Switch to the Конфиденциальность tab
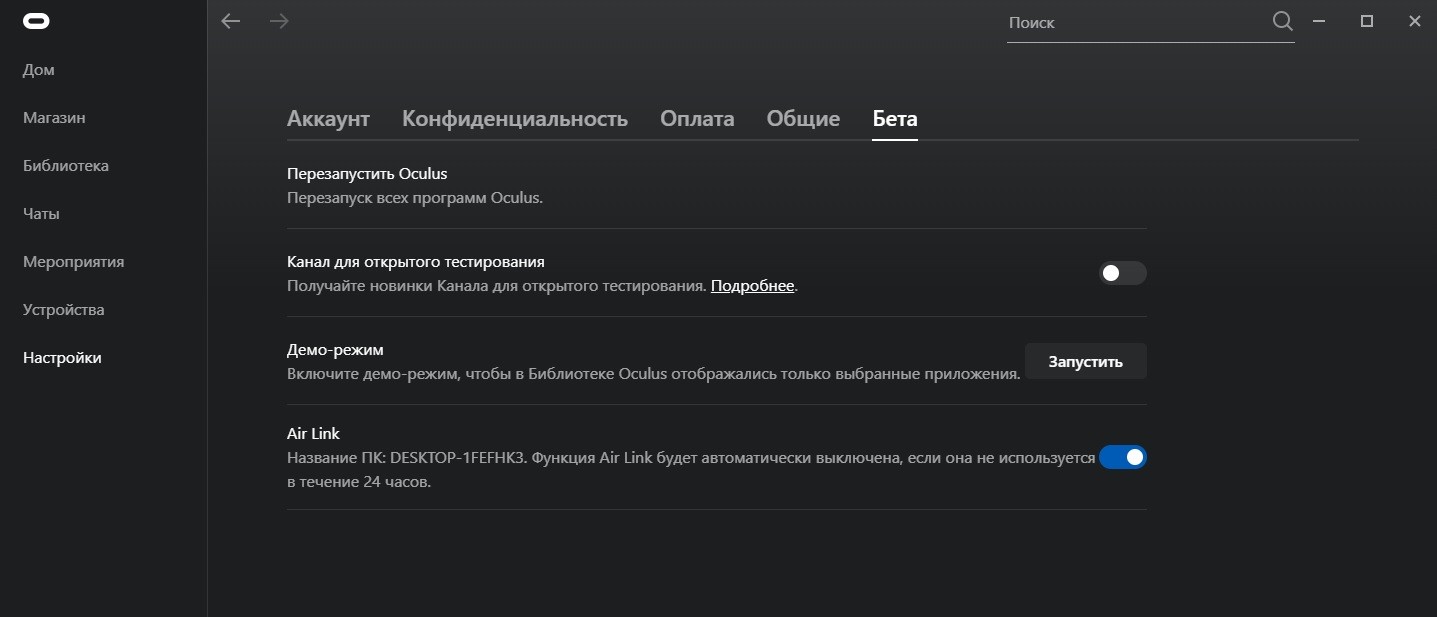 tap(514, 119)
